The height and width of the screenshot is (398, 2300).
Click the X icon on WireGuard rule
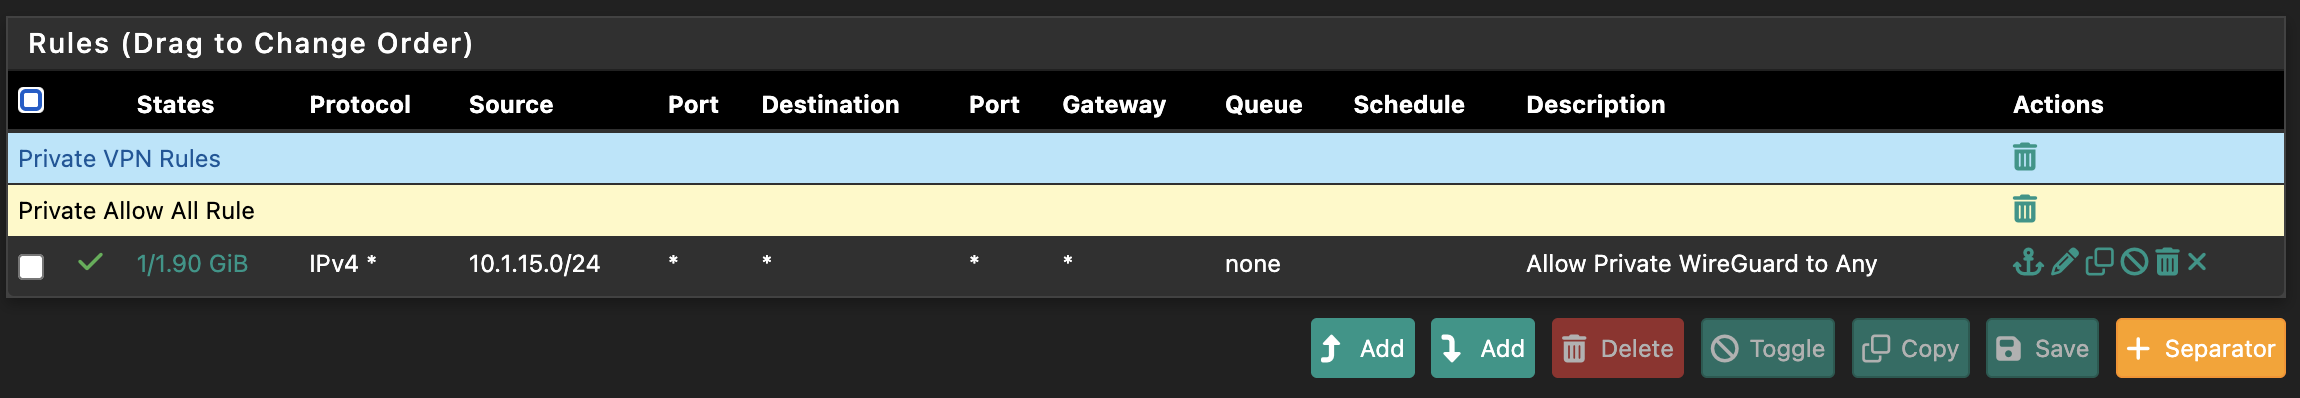click(2197, 262)
